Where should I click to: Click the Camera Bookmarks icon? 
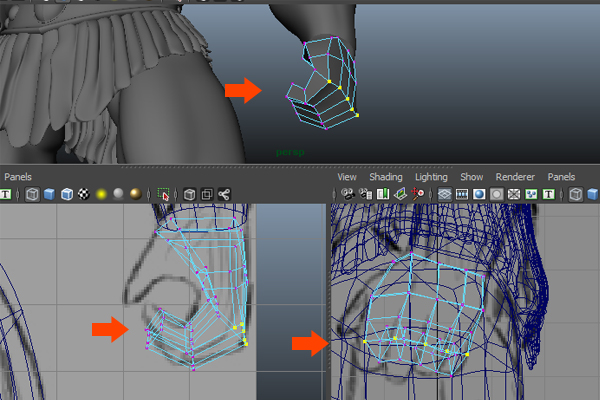pyautogui.click(x=383, y=194)
